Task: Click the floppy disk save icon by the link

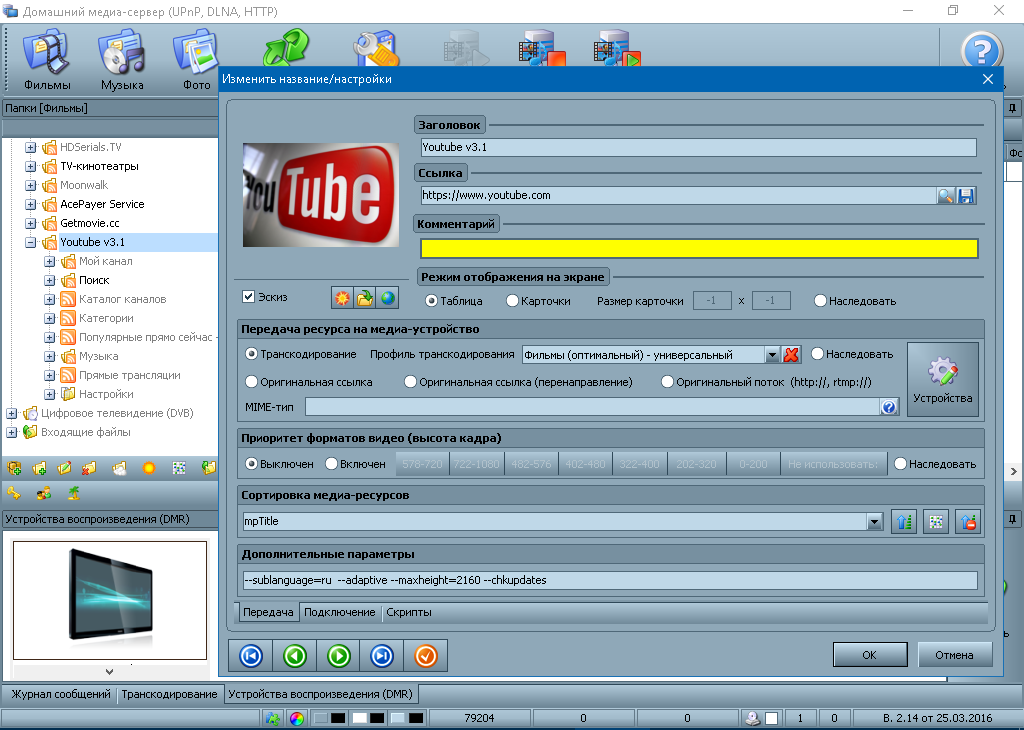Action: tap(966, 196)
